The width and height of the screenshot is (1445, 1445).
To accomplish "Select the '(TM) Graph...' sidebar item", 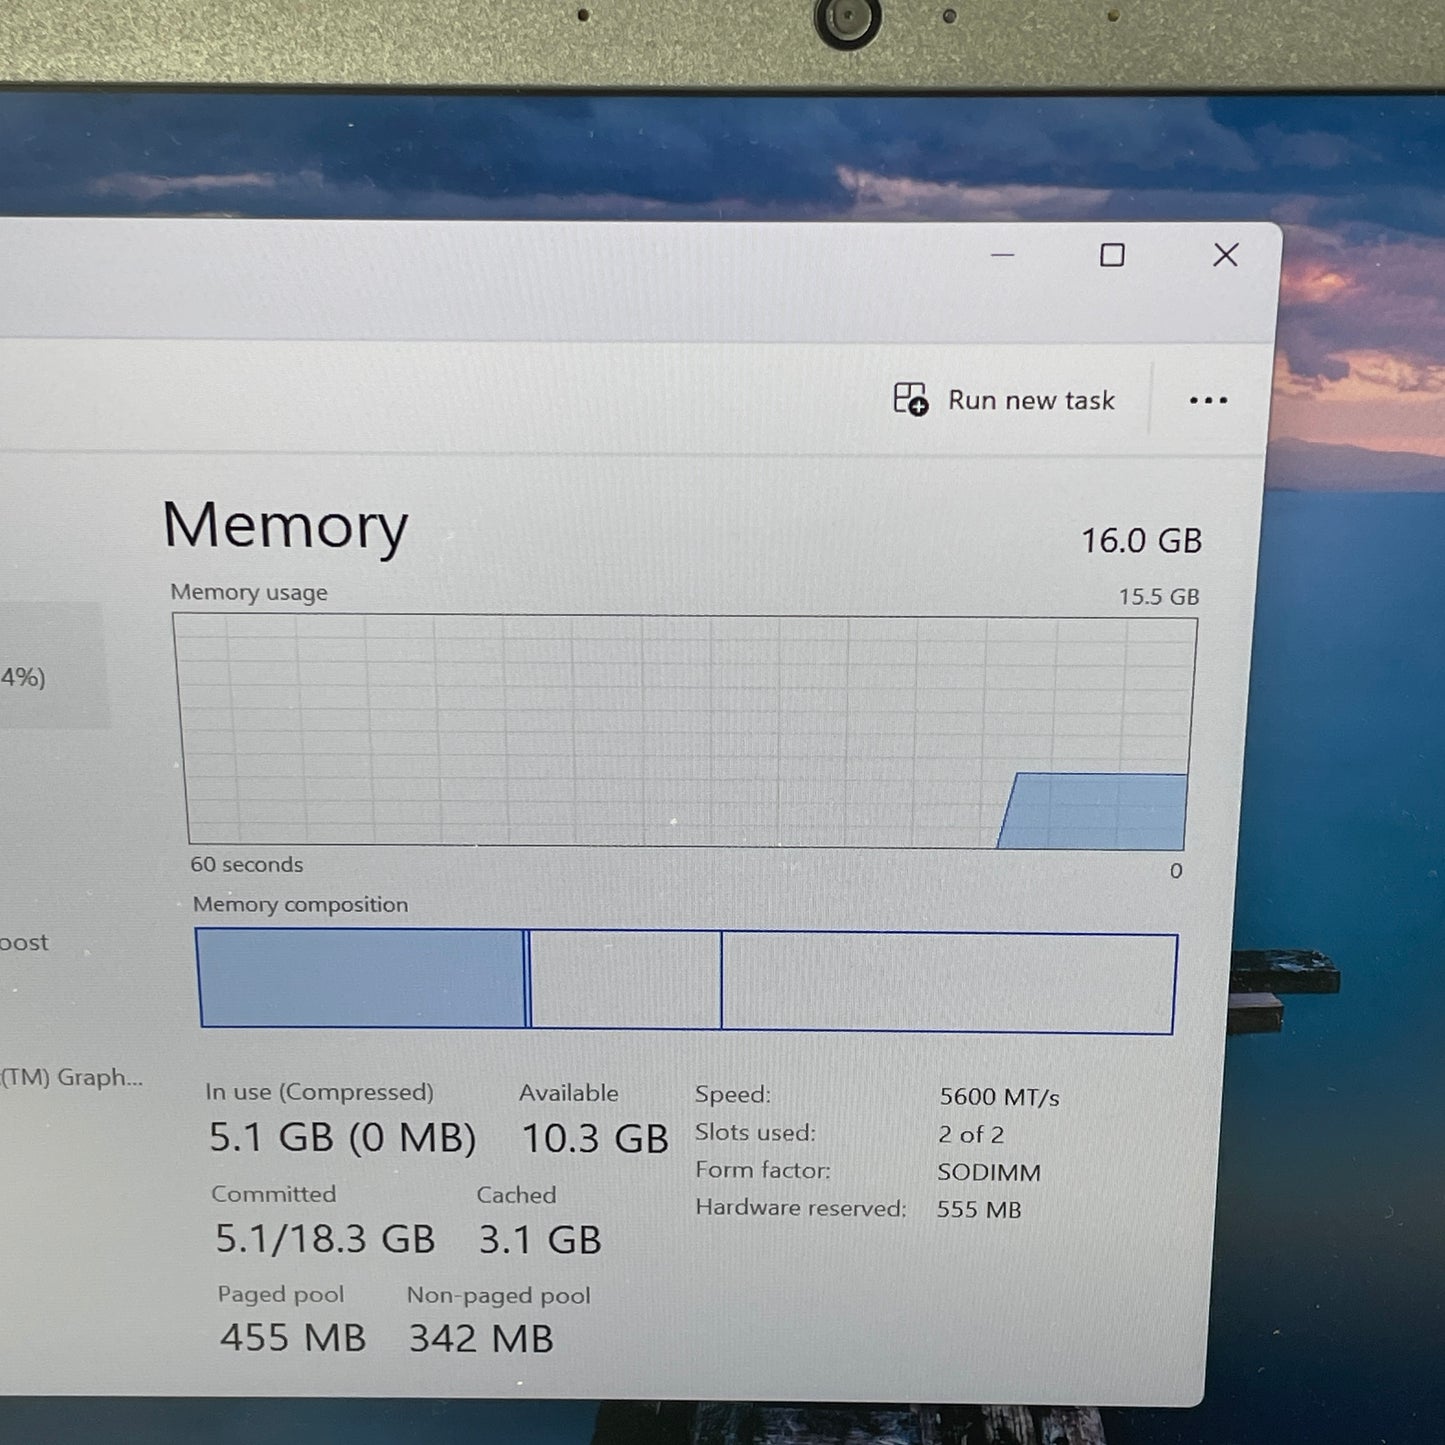I will pyautogui.click(x=72, y=1077).
